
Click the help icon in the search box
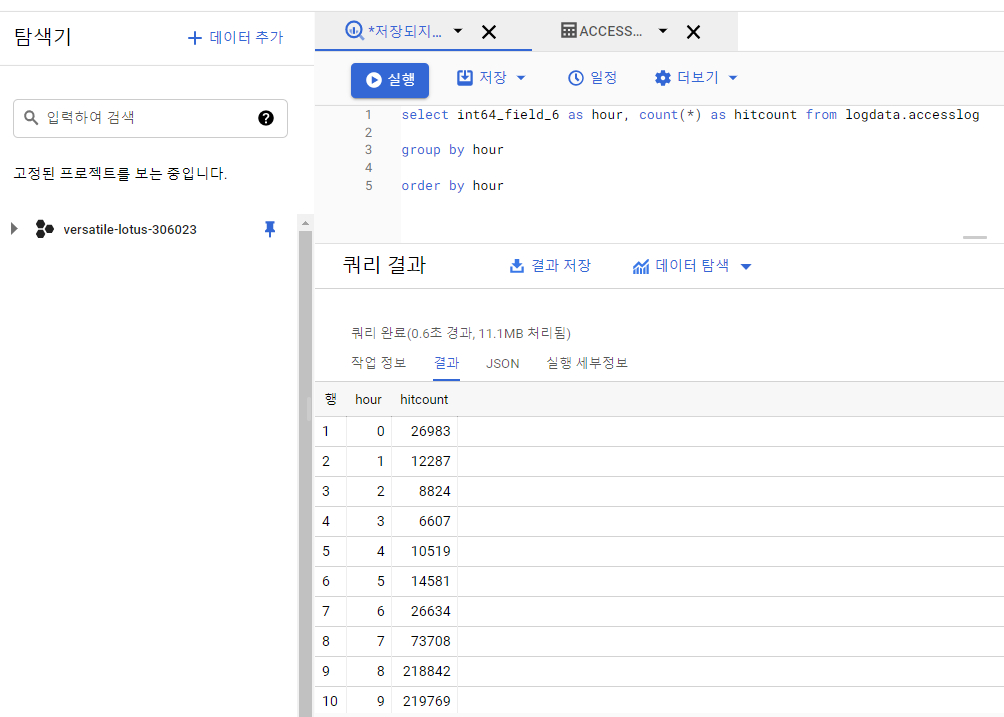click(x=266, y=118)
